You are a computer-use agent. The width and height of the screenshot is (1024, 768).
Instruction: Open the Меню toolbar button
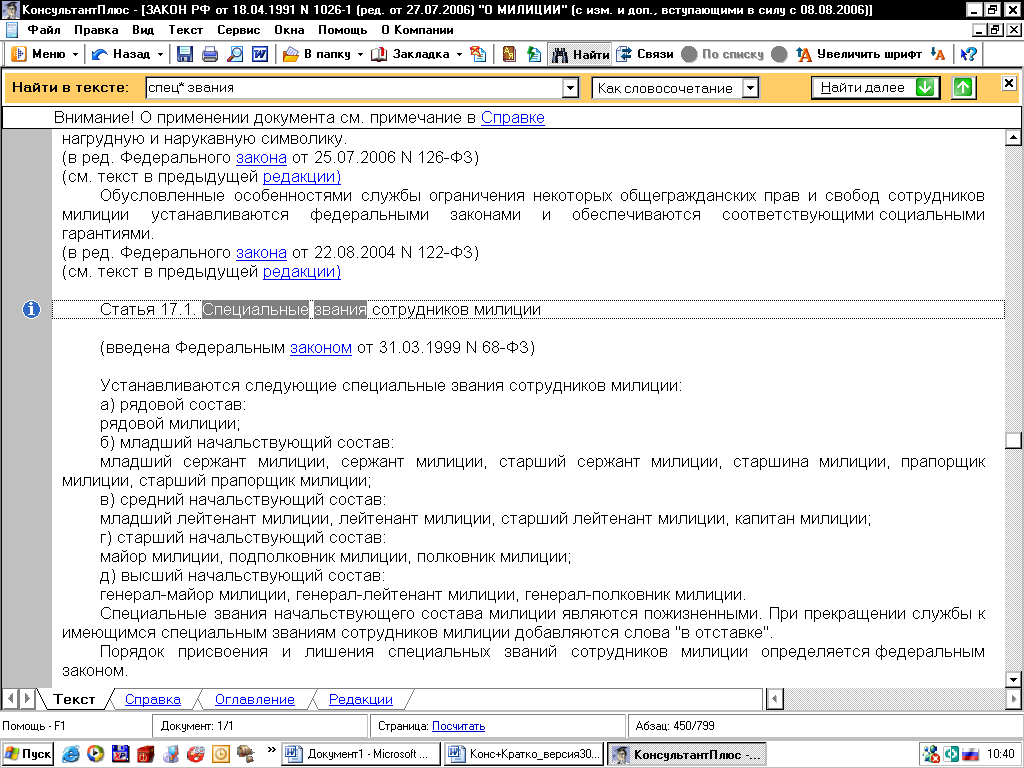38,54
